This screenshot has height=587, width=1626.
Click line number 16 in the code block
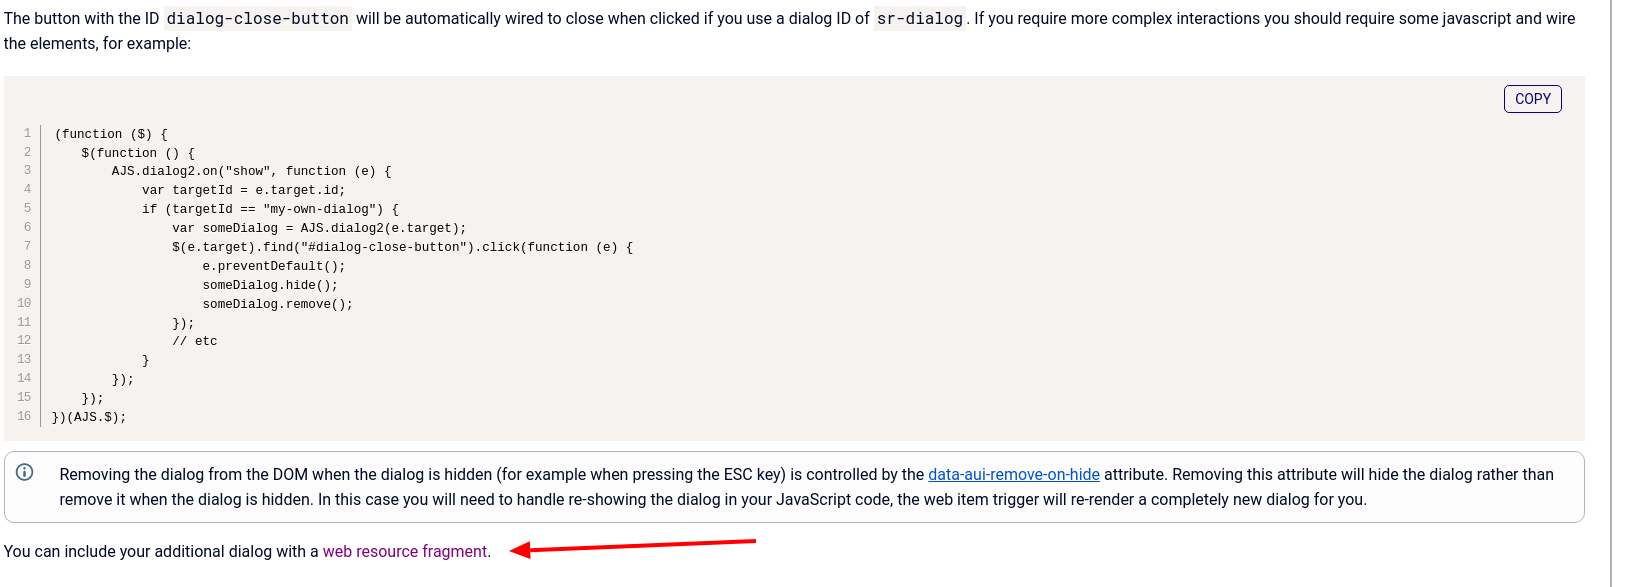pos(23,416)
